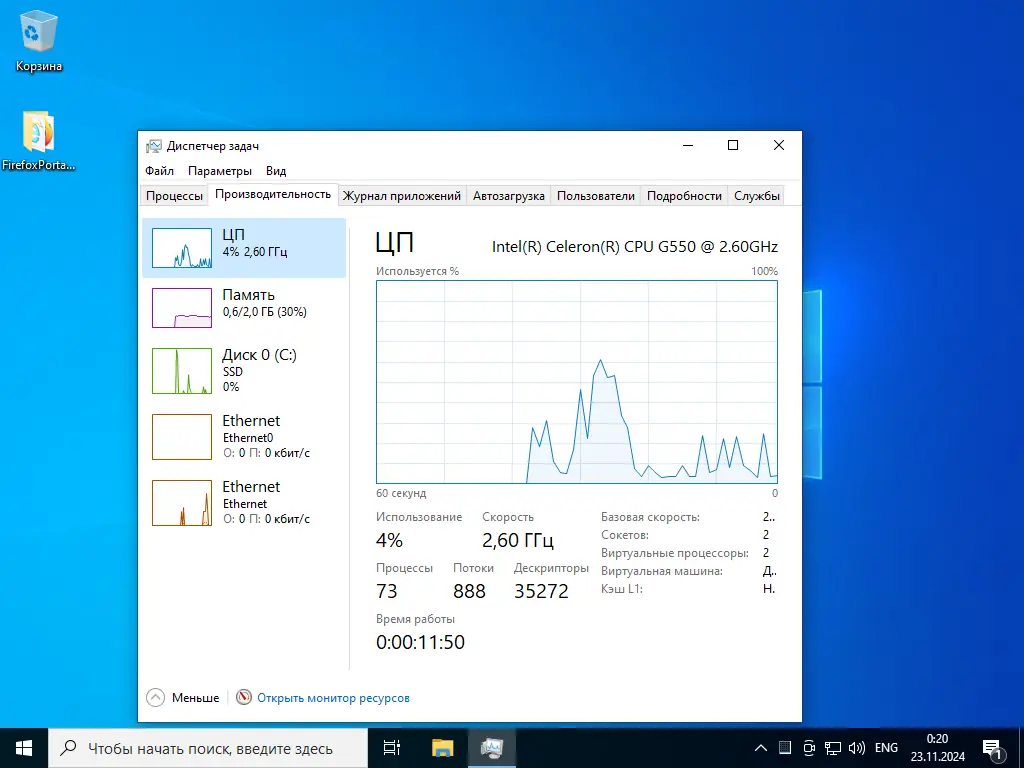Click the descriptors value 35272

coord(541,591)
